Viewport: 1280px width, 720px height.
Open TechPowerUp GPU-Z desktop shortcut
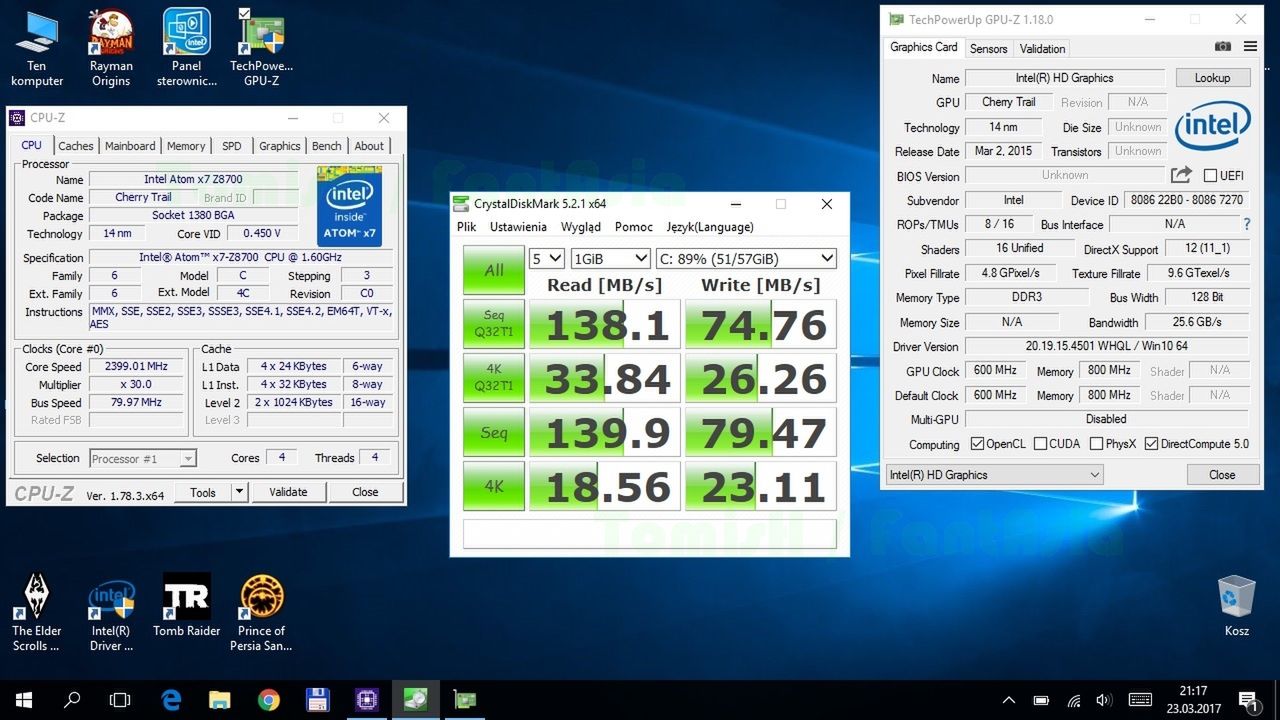[x=261, y=48]
